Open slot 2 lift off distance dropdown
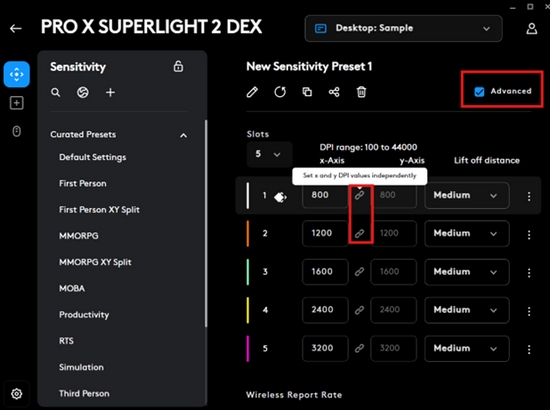 tap(467, 234)
